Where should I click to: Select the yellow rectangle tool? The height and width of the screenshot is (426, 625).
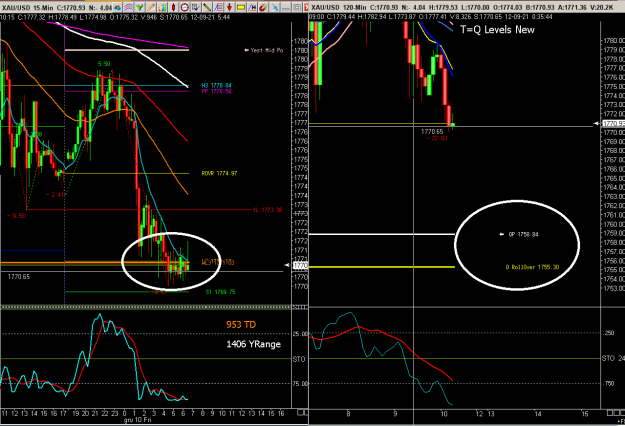(x=241, y=7)
